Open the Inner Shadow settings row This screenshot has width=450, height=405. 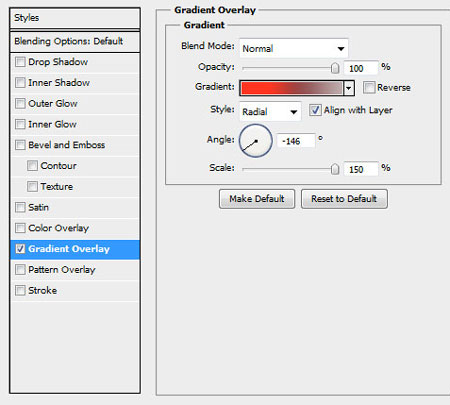(x=75, y=83)
